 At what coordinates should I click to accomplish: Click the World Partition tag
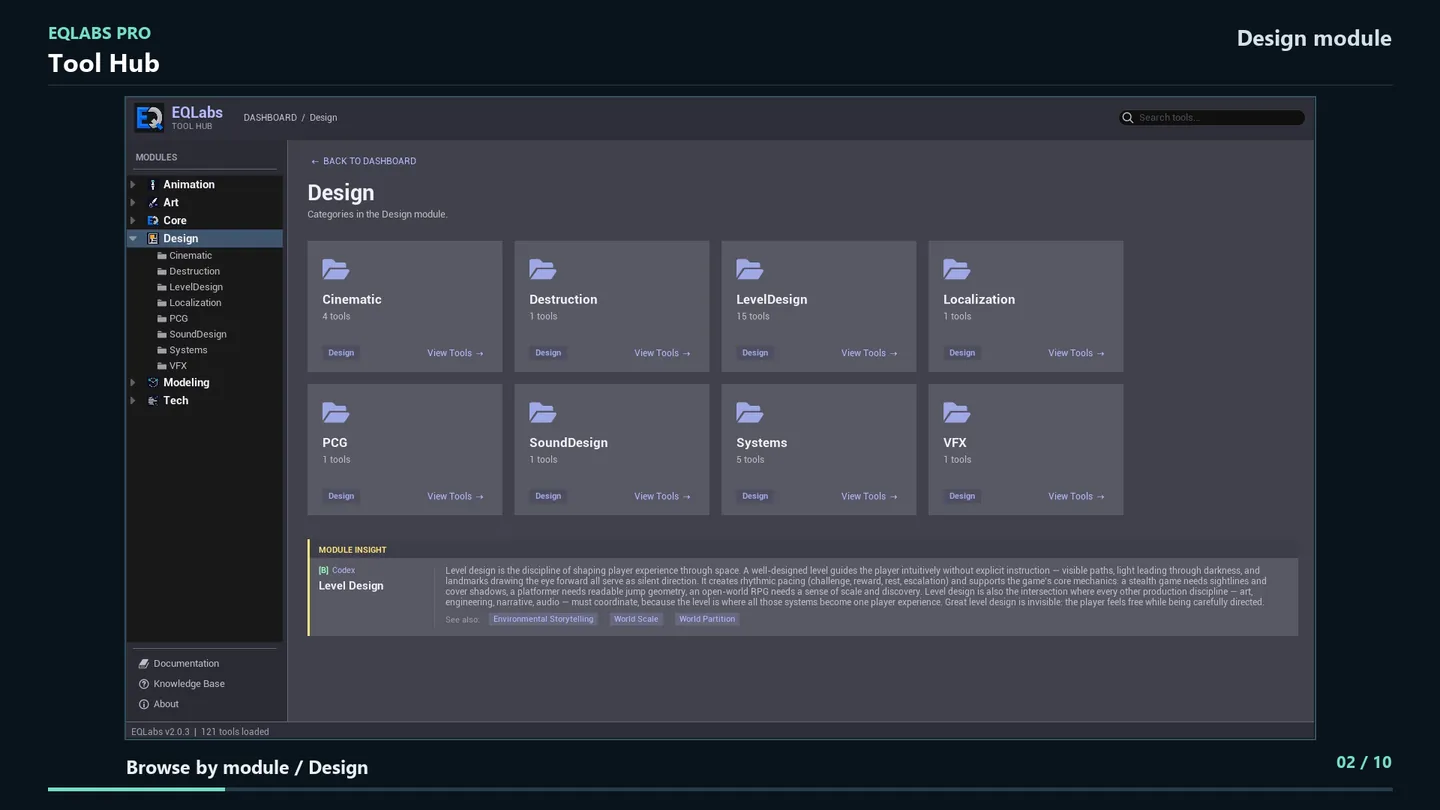(707, 620)
